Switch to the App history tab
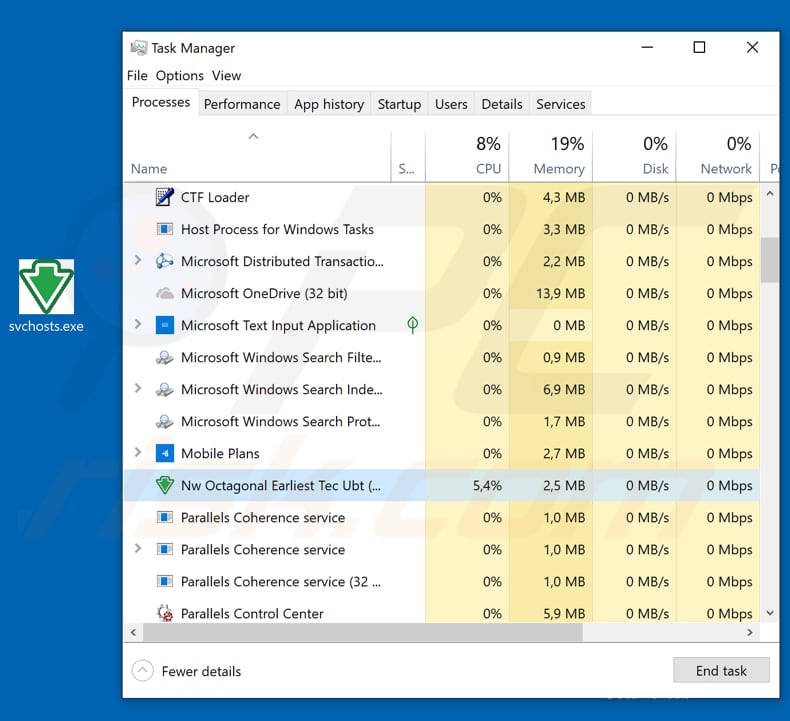790x721 pixels. [329, 104]
